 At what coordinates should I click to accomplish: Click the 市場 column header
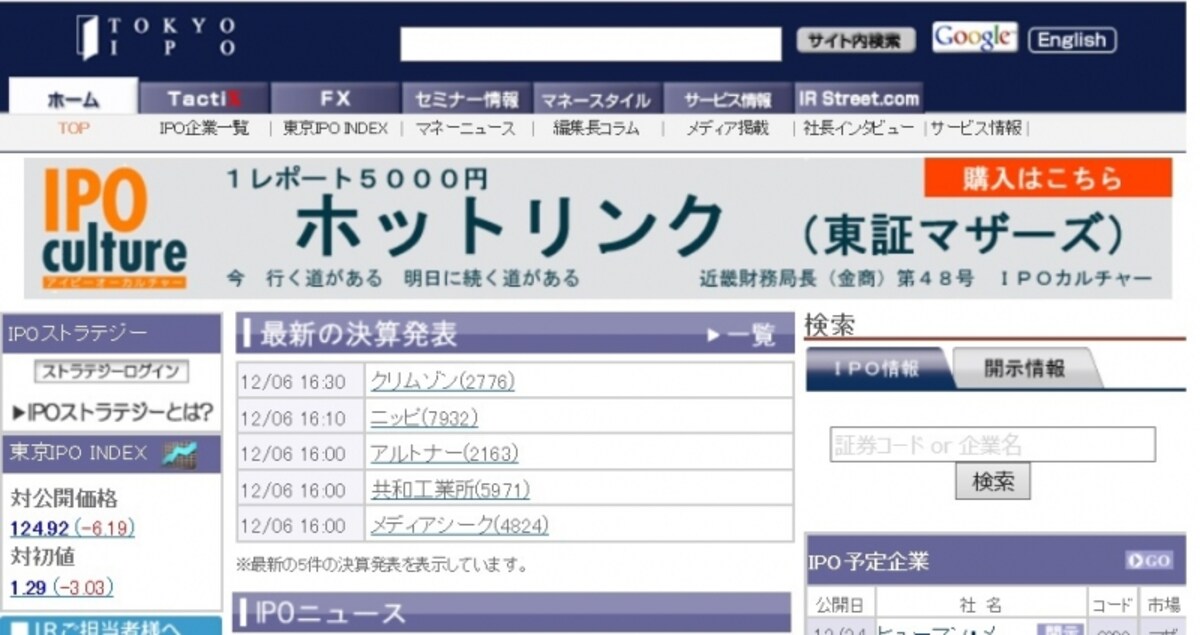[x=1162, y=605]
